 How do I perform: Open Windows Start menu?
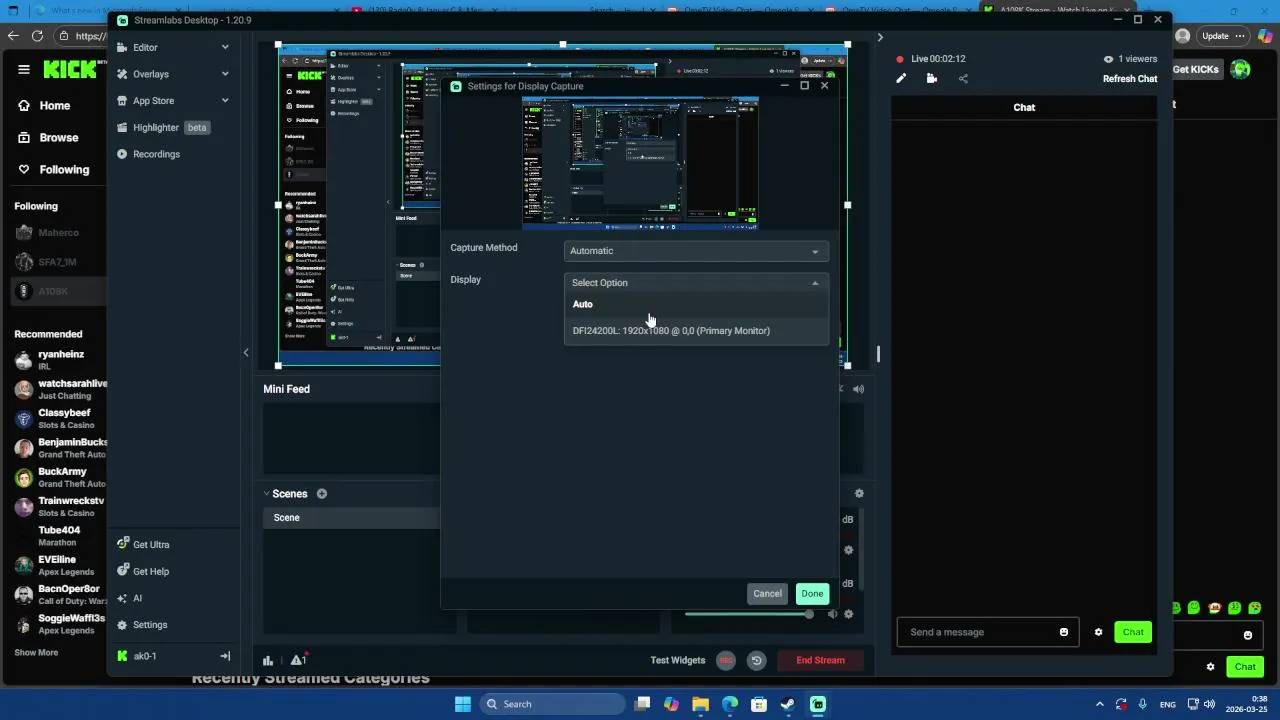click(x=462, y=704)
